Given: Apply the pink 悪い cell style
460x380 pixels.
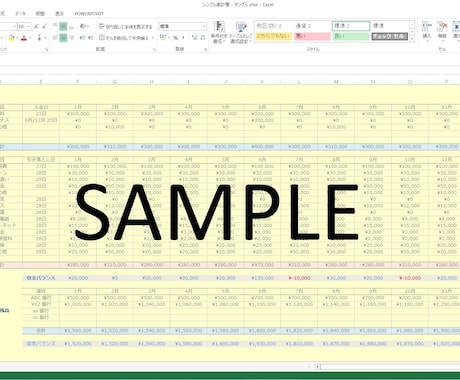Looking at the screenshot, I should pyautogui.click(x=312, y=36).
